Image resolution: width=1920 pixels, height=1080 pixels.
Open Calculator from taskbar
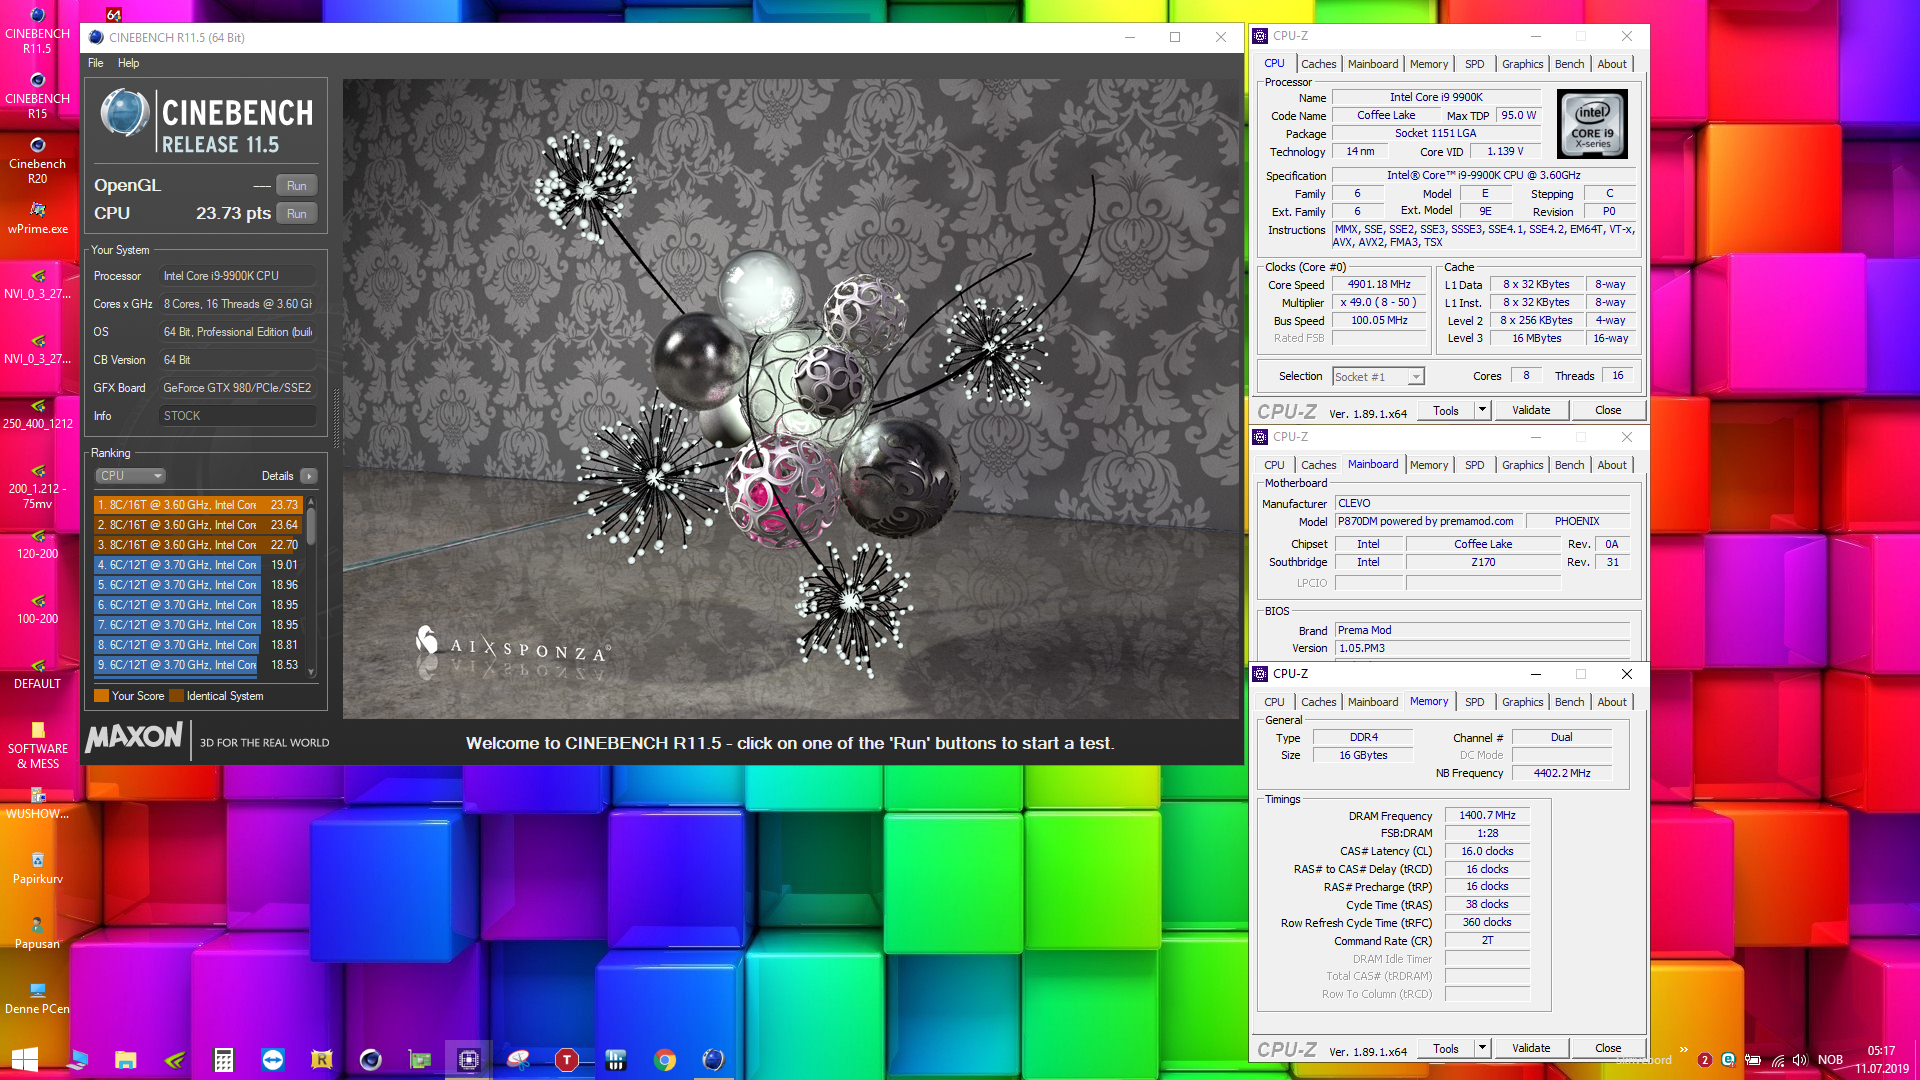(x=224, y=1060)
